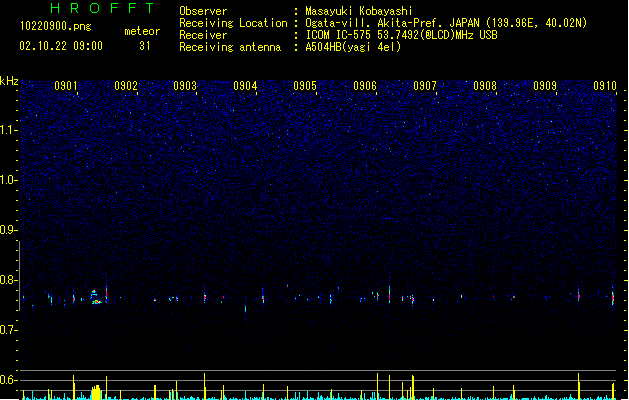Click the meteor count 31
Image resolution: width=629 pixels, height=400 pixels.
(x=145, y=46)
